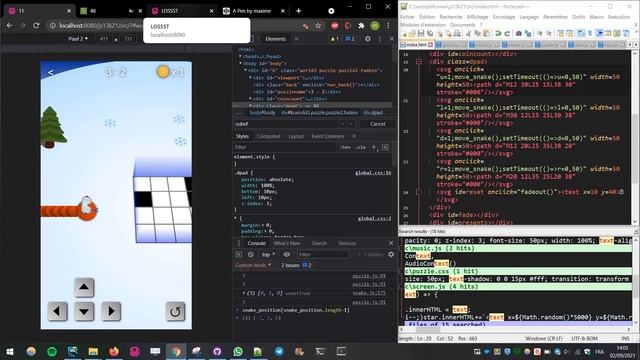Cancel the Elements panel search
640x360 pixels.
pyautogui.click(x=378, y=124)
